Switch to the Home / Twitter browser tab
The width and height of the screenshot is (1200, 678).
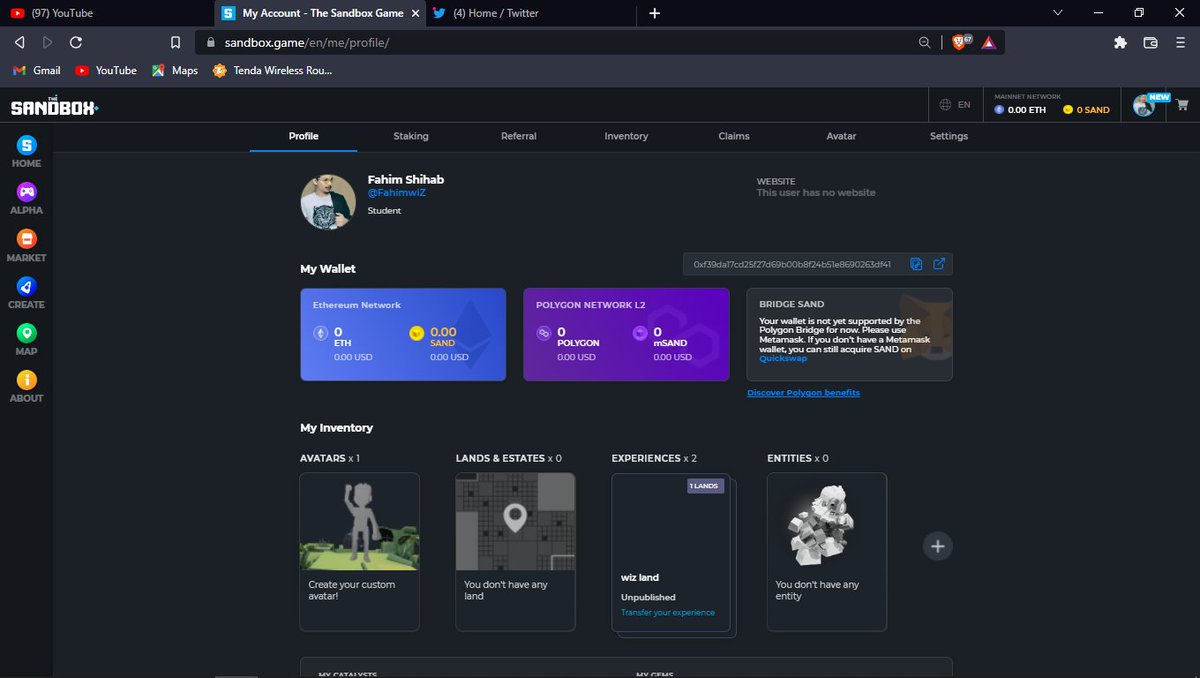tap(530, 13)
